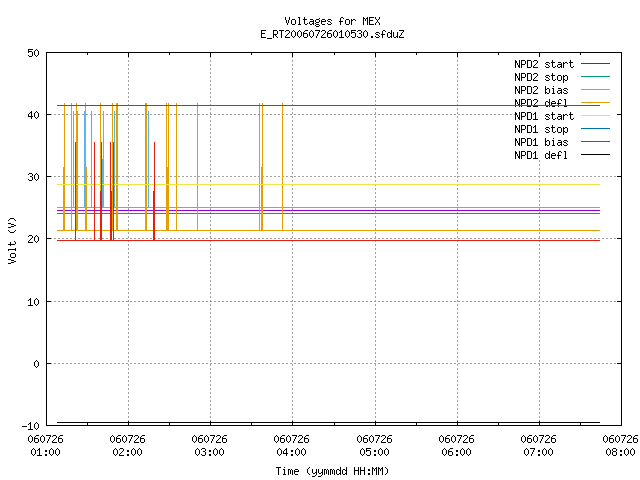The width and height of the screenshot is (640, 480).
Task: Click the red NPD1 bias legend line sample
Action: (x=595, y=142)
